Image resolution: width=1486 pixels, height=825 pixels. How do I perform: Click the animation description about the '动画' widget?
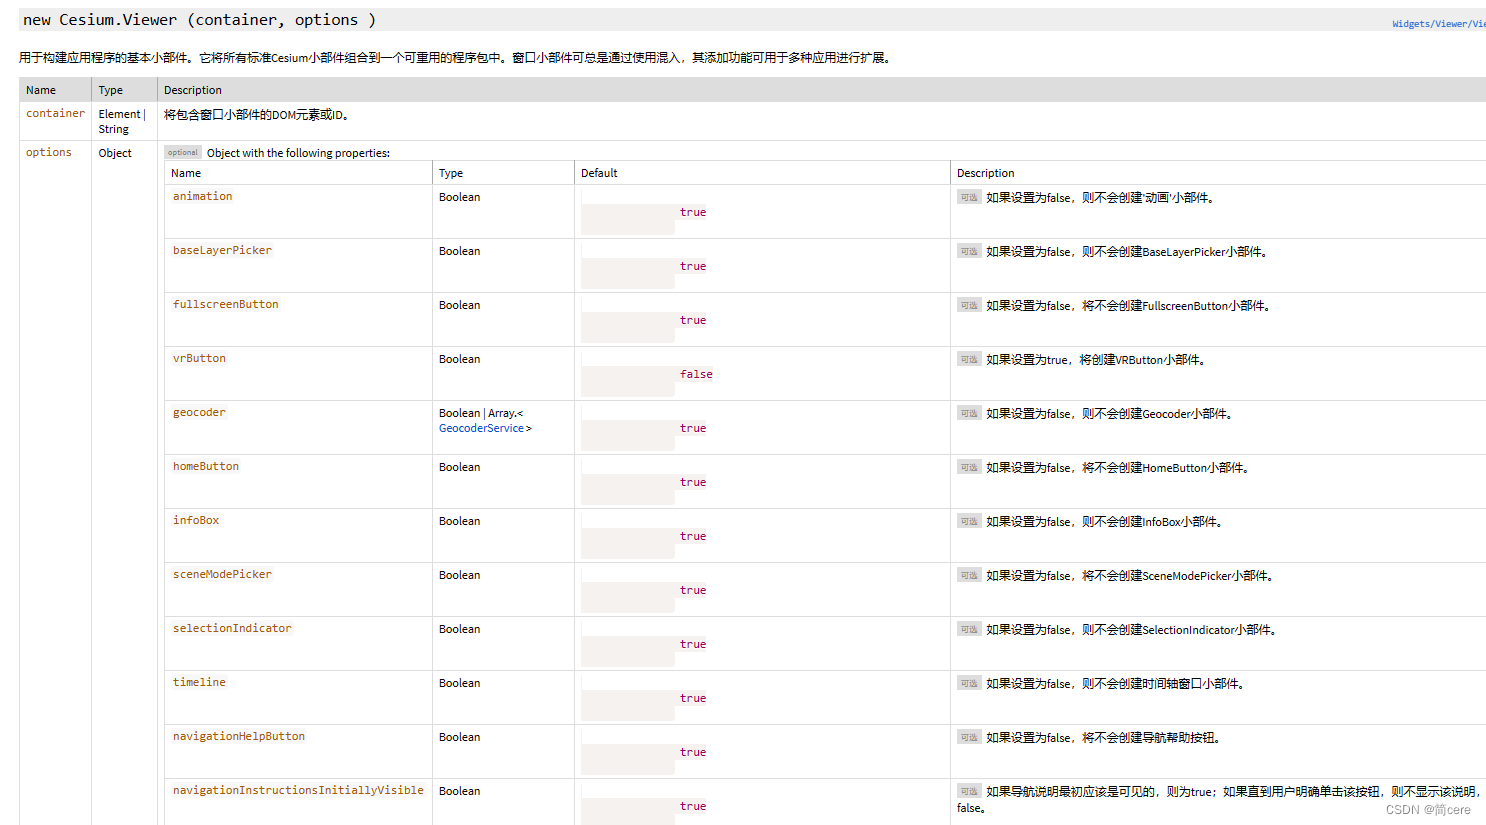click(1100, 198)
